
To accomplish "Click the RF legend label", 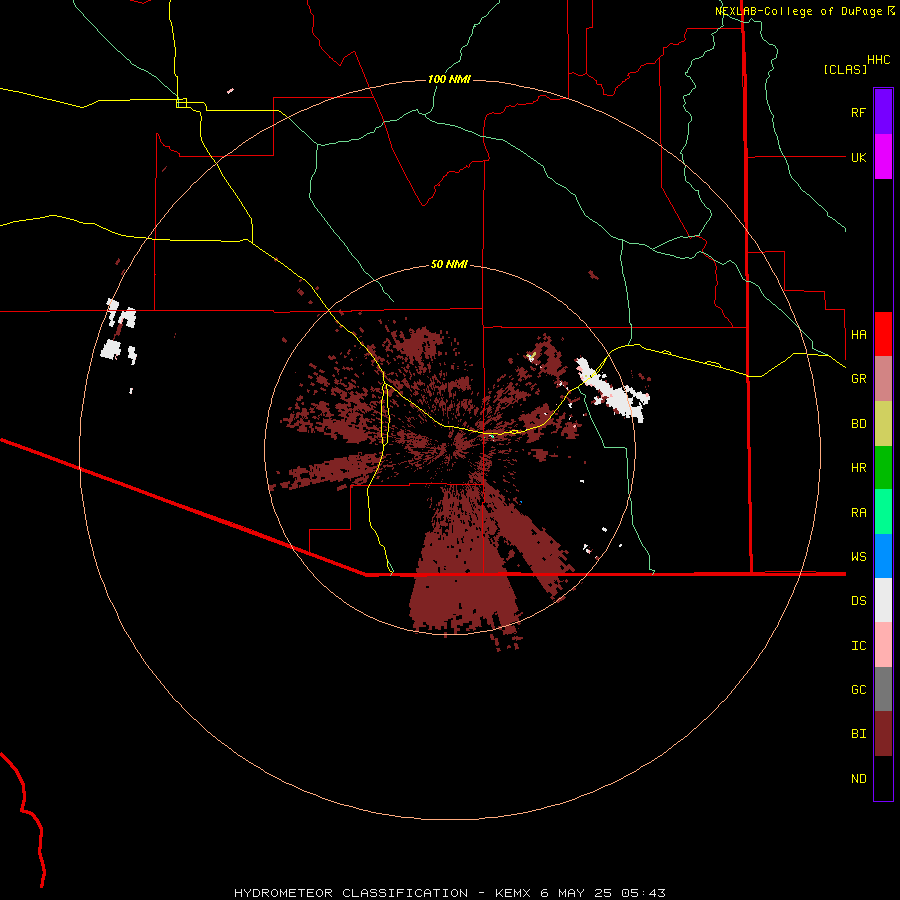I will (858, 112).
